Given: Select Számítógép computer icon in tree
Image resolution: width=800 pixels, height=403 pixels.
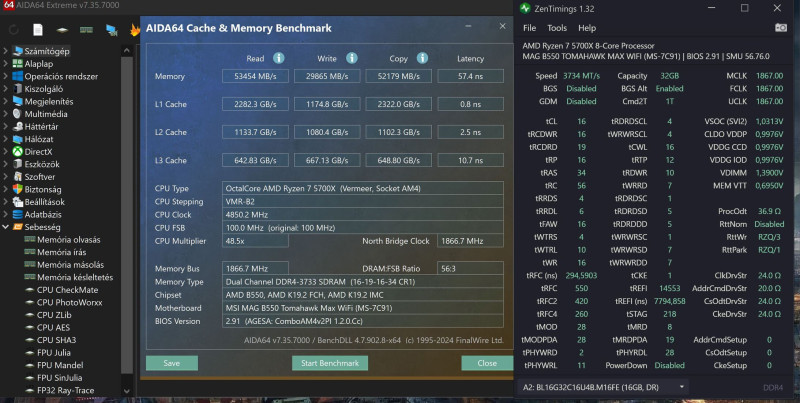Looking at the screenshot, I should 18,51.
